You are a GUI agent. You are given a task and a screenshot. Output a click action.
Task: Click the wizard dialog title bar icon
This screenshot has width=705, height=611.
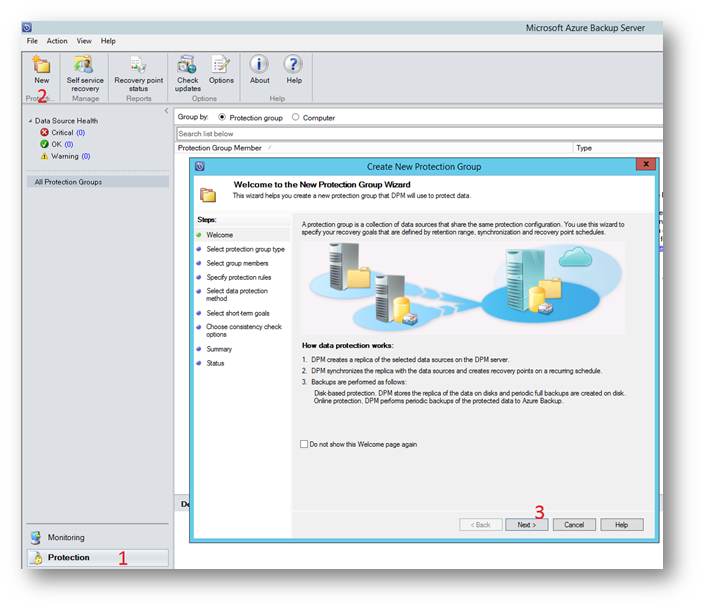pos(200,166)
